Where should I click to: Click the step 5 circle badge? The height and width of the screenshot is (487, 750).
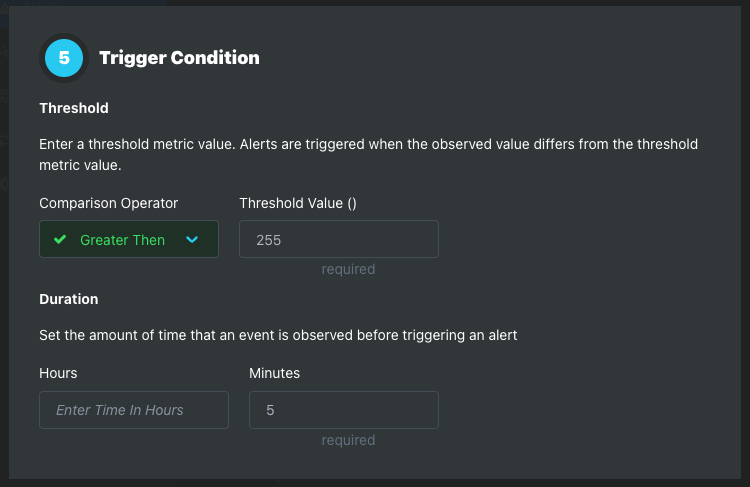pos(64,58)
